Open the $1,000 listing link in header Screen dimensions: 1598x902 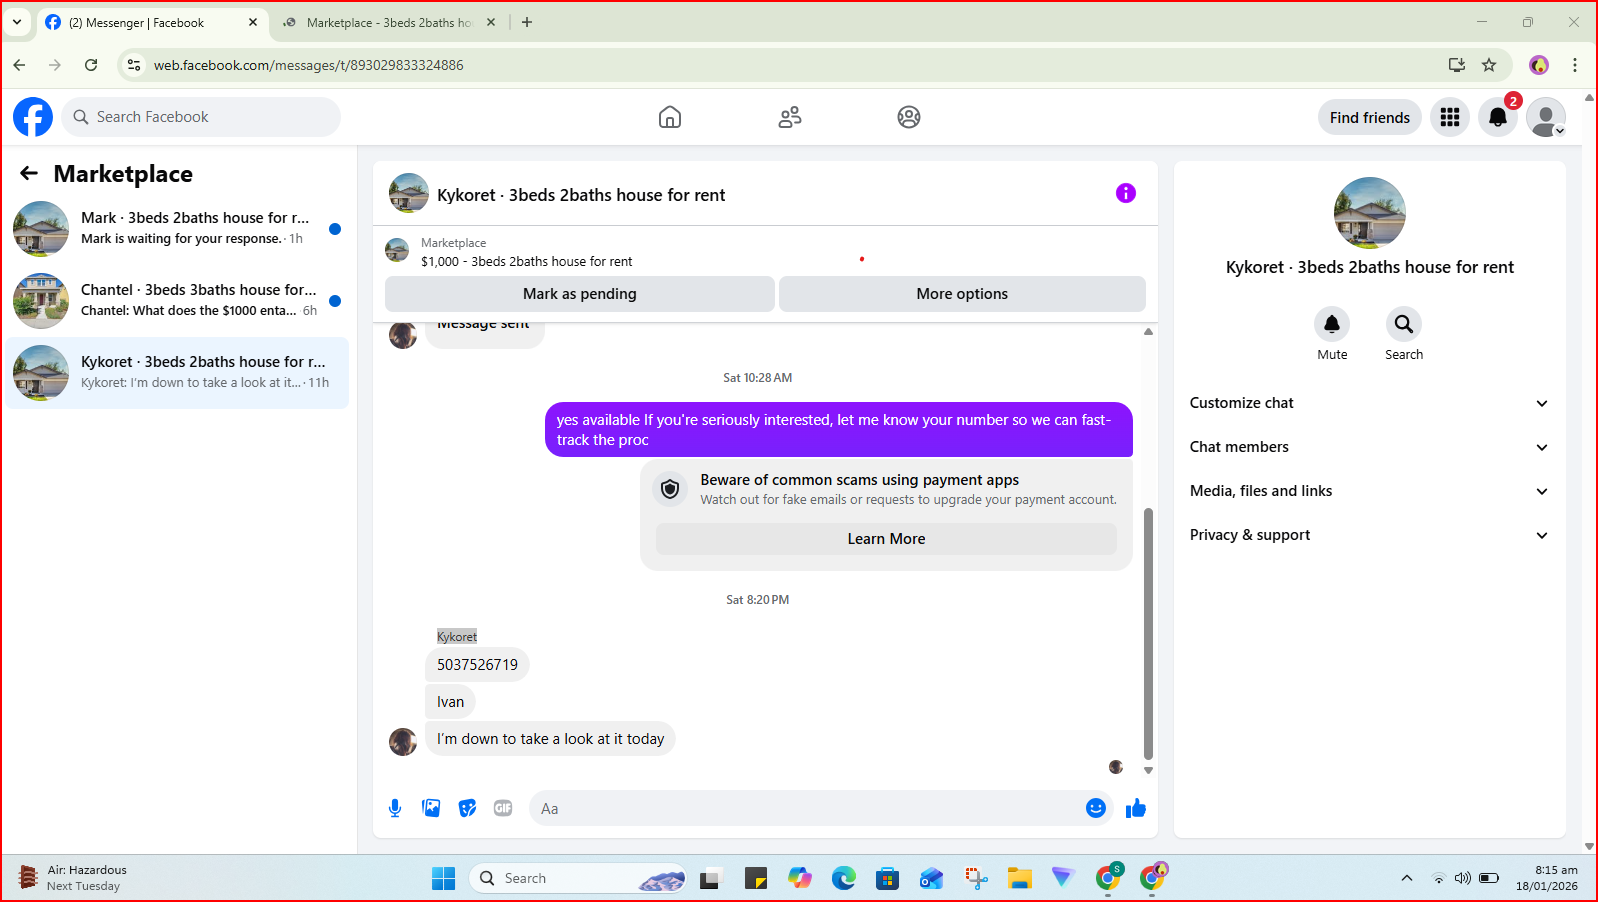tap(526, 261)
